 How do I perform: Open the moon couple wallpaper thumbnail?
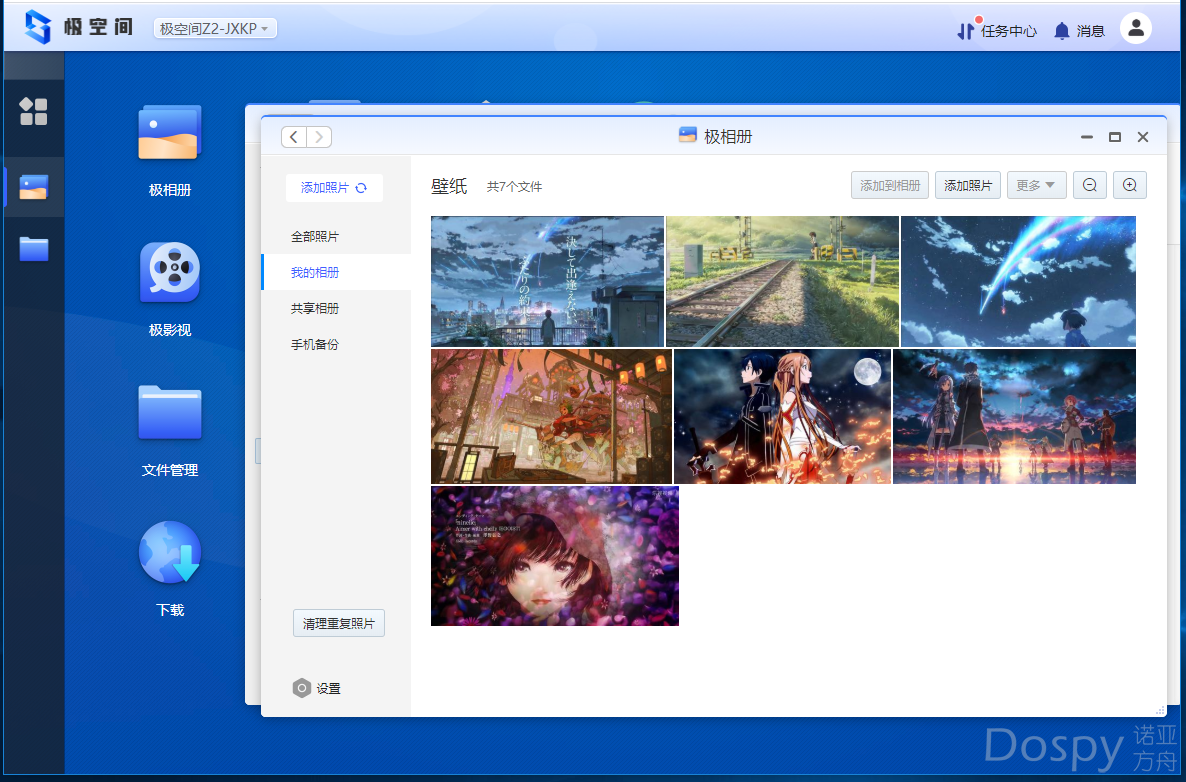[782, 416]
